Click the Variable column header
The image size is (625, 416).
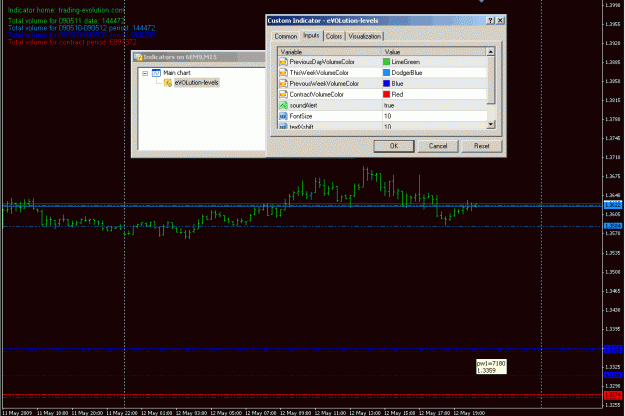tap(330, 52)
